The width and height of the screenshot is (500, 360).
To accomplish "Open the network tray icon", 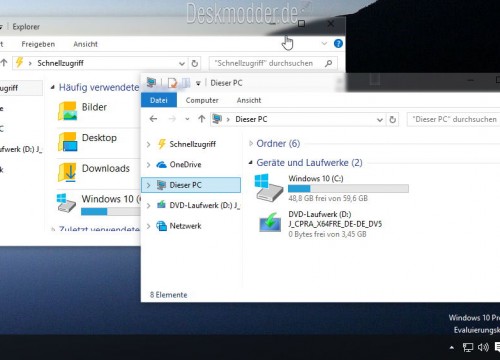I will (x=468, y=347).
